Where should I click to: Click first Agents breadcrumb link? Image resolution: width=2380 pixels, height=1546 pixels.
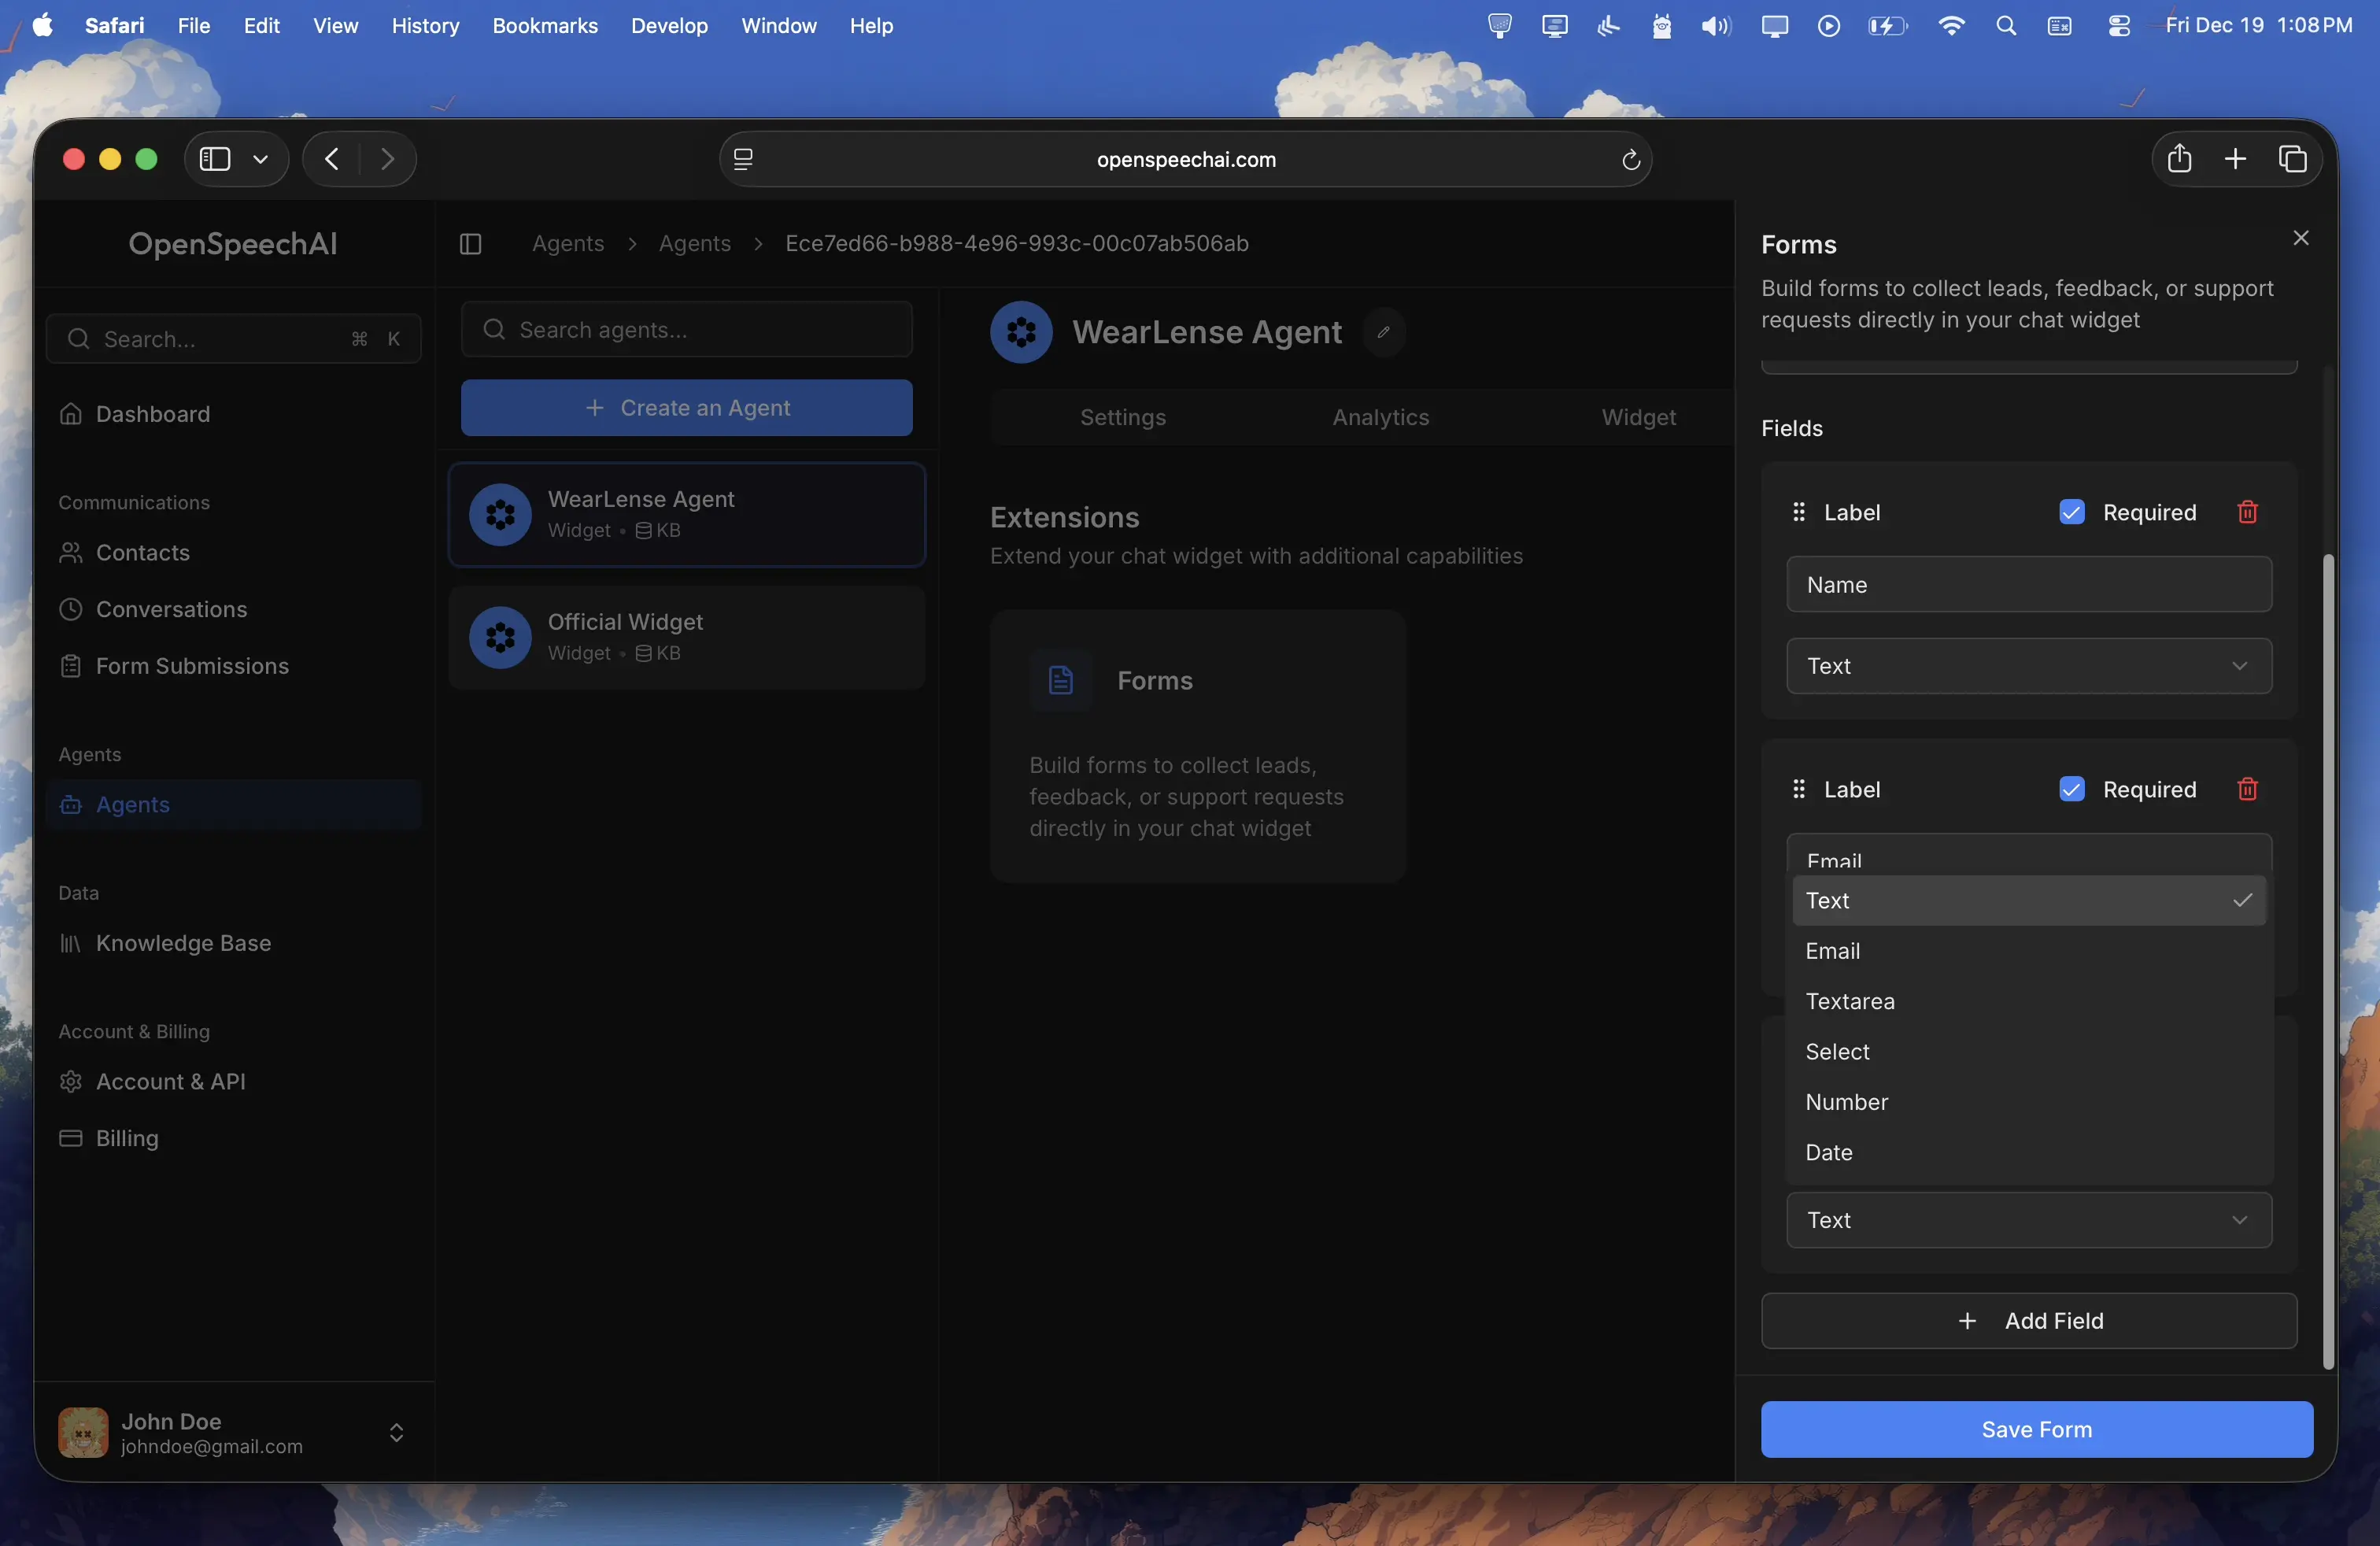pos(568,244)
